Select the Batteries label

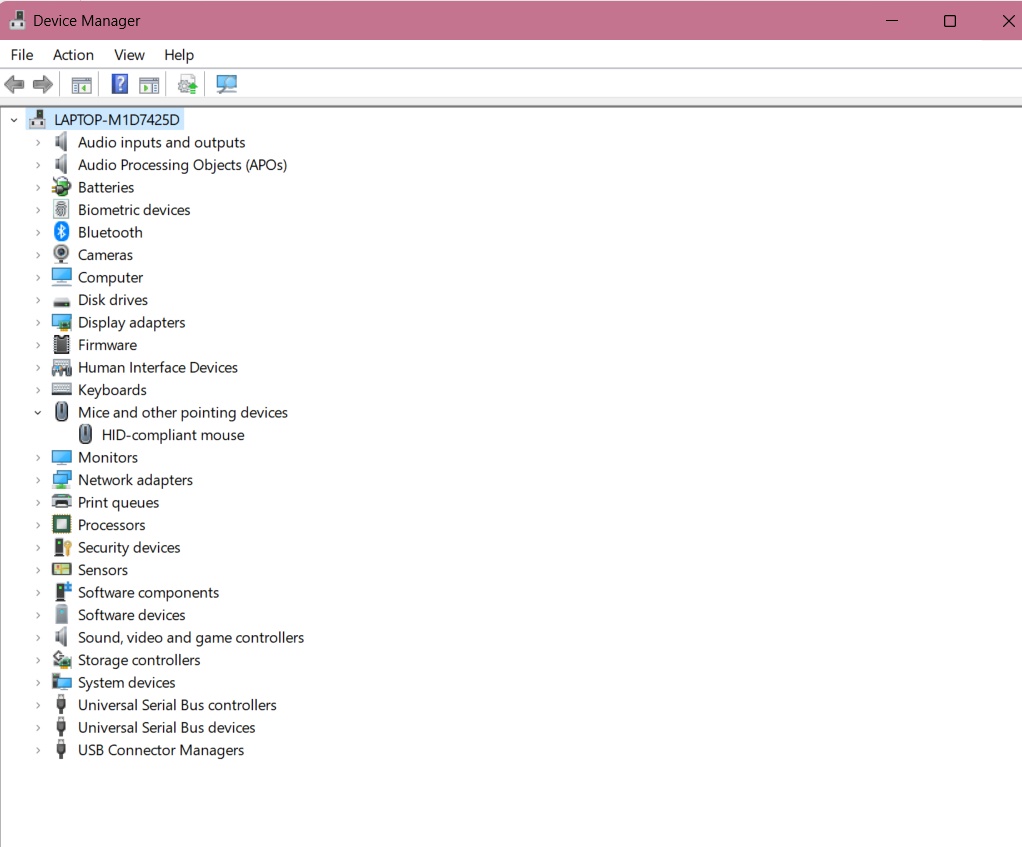point(106,188)
